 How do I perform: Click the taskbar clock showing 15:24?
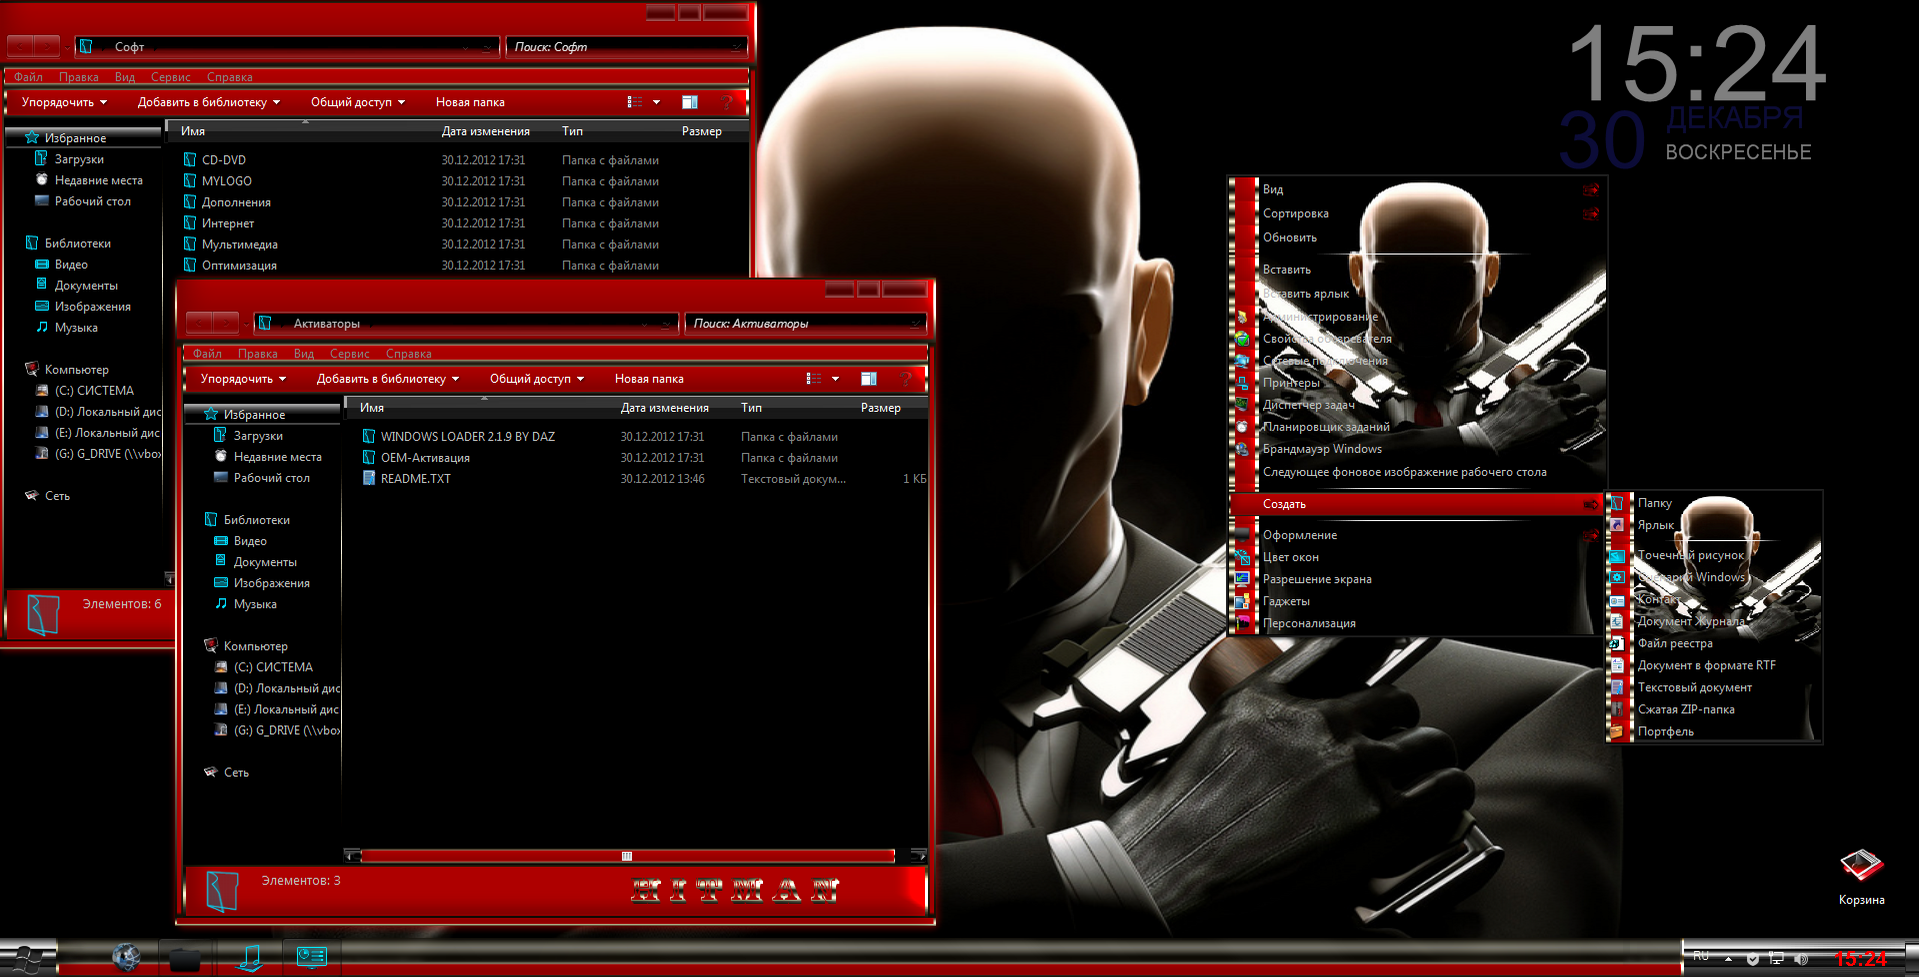tap(1861, 958)
